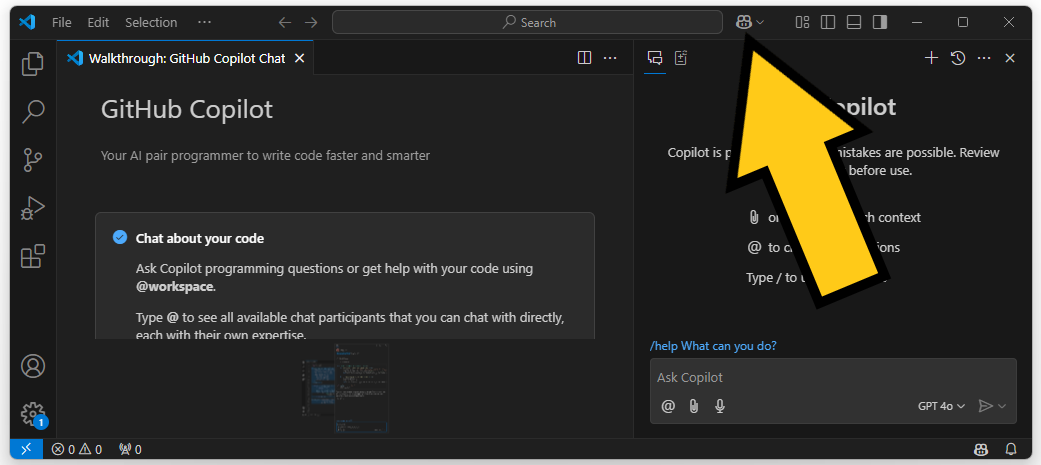Open the Search view in activity bar

click(x=33, y=110)
